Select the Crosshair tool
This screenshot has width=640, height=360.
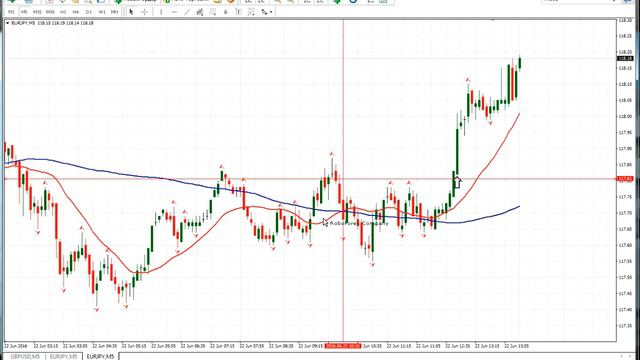144,12
